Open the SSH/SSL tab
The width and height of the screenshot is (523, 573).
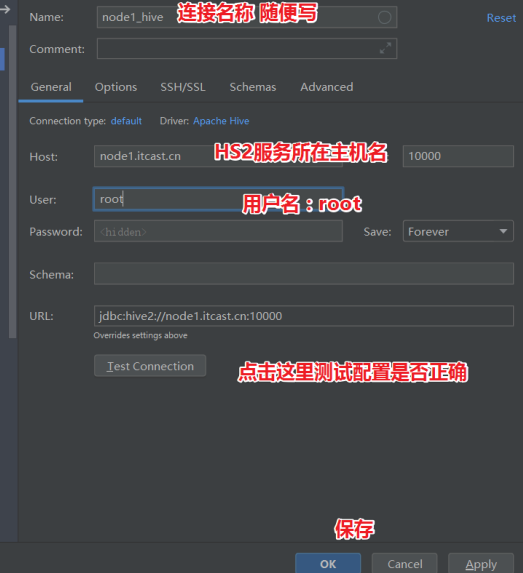[183, 87]
